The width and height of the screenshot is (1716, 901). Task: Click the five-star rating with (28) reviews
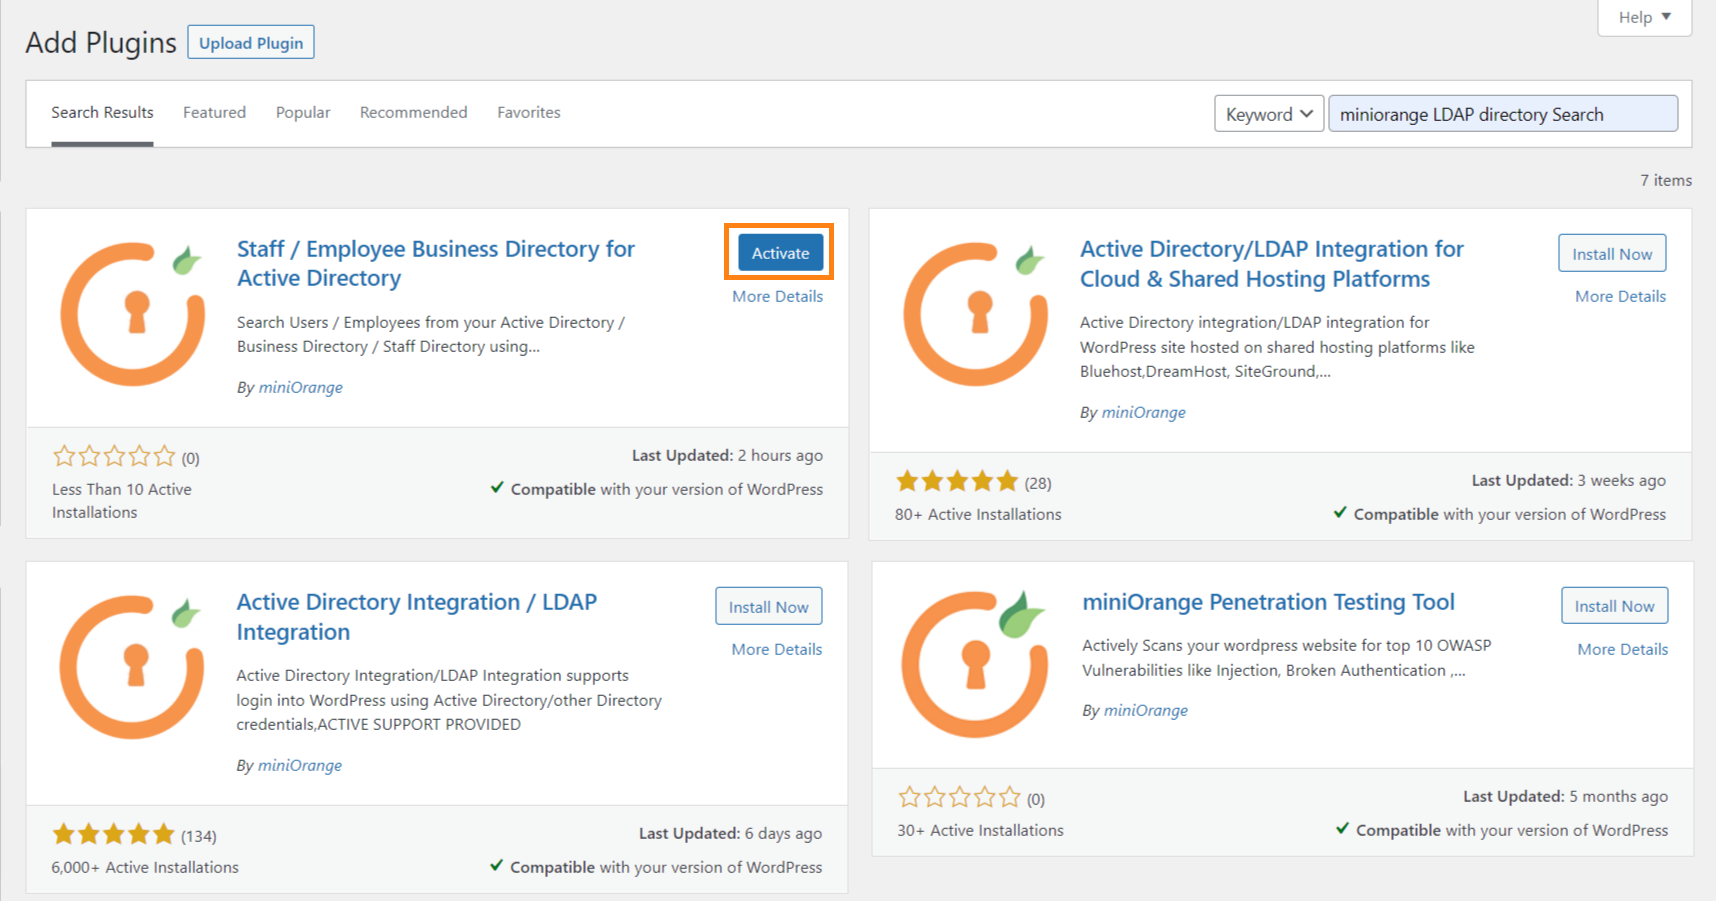click(x=973, y=482)
